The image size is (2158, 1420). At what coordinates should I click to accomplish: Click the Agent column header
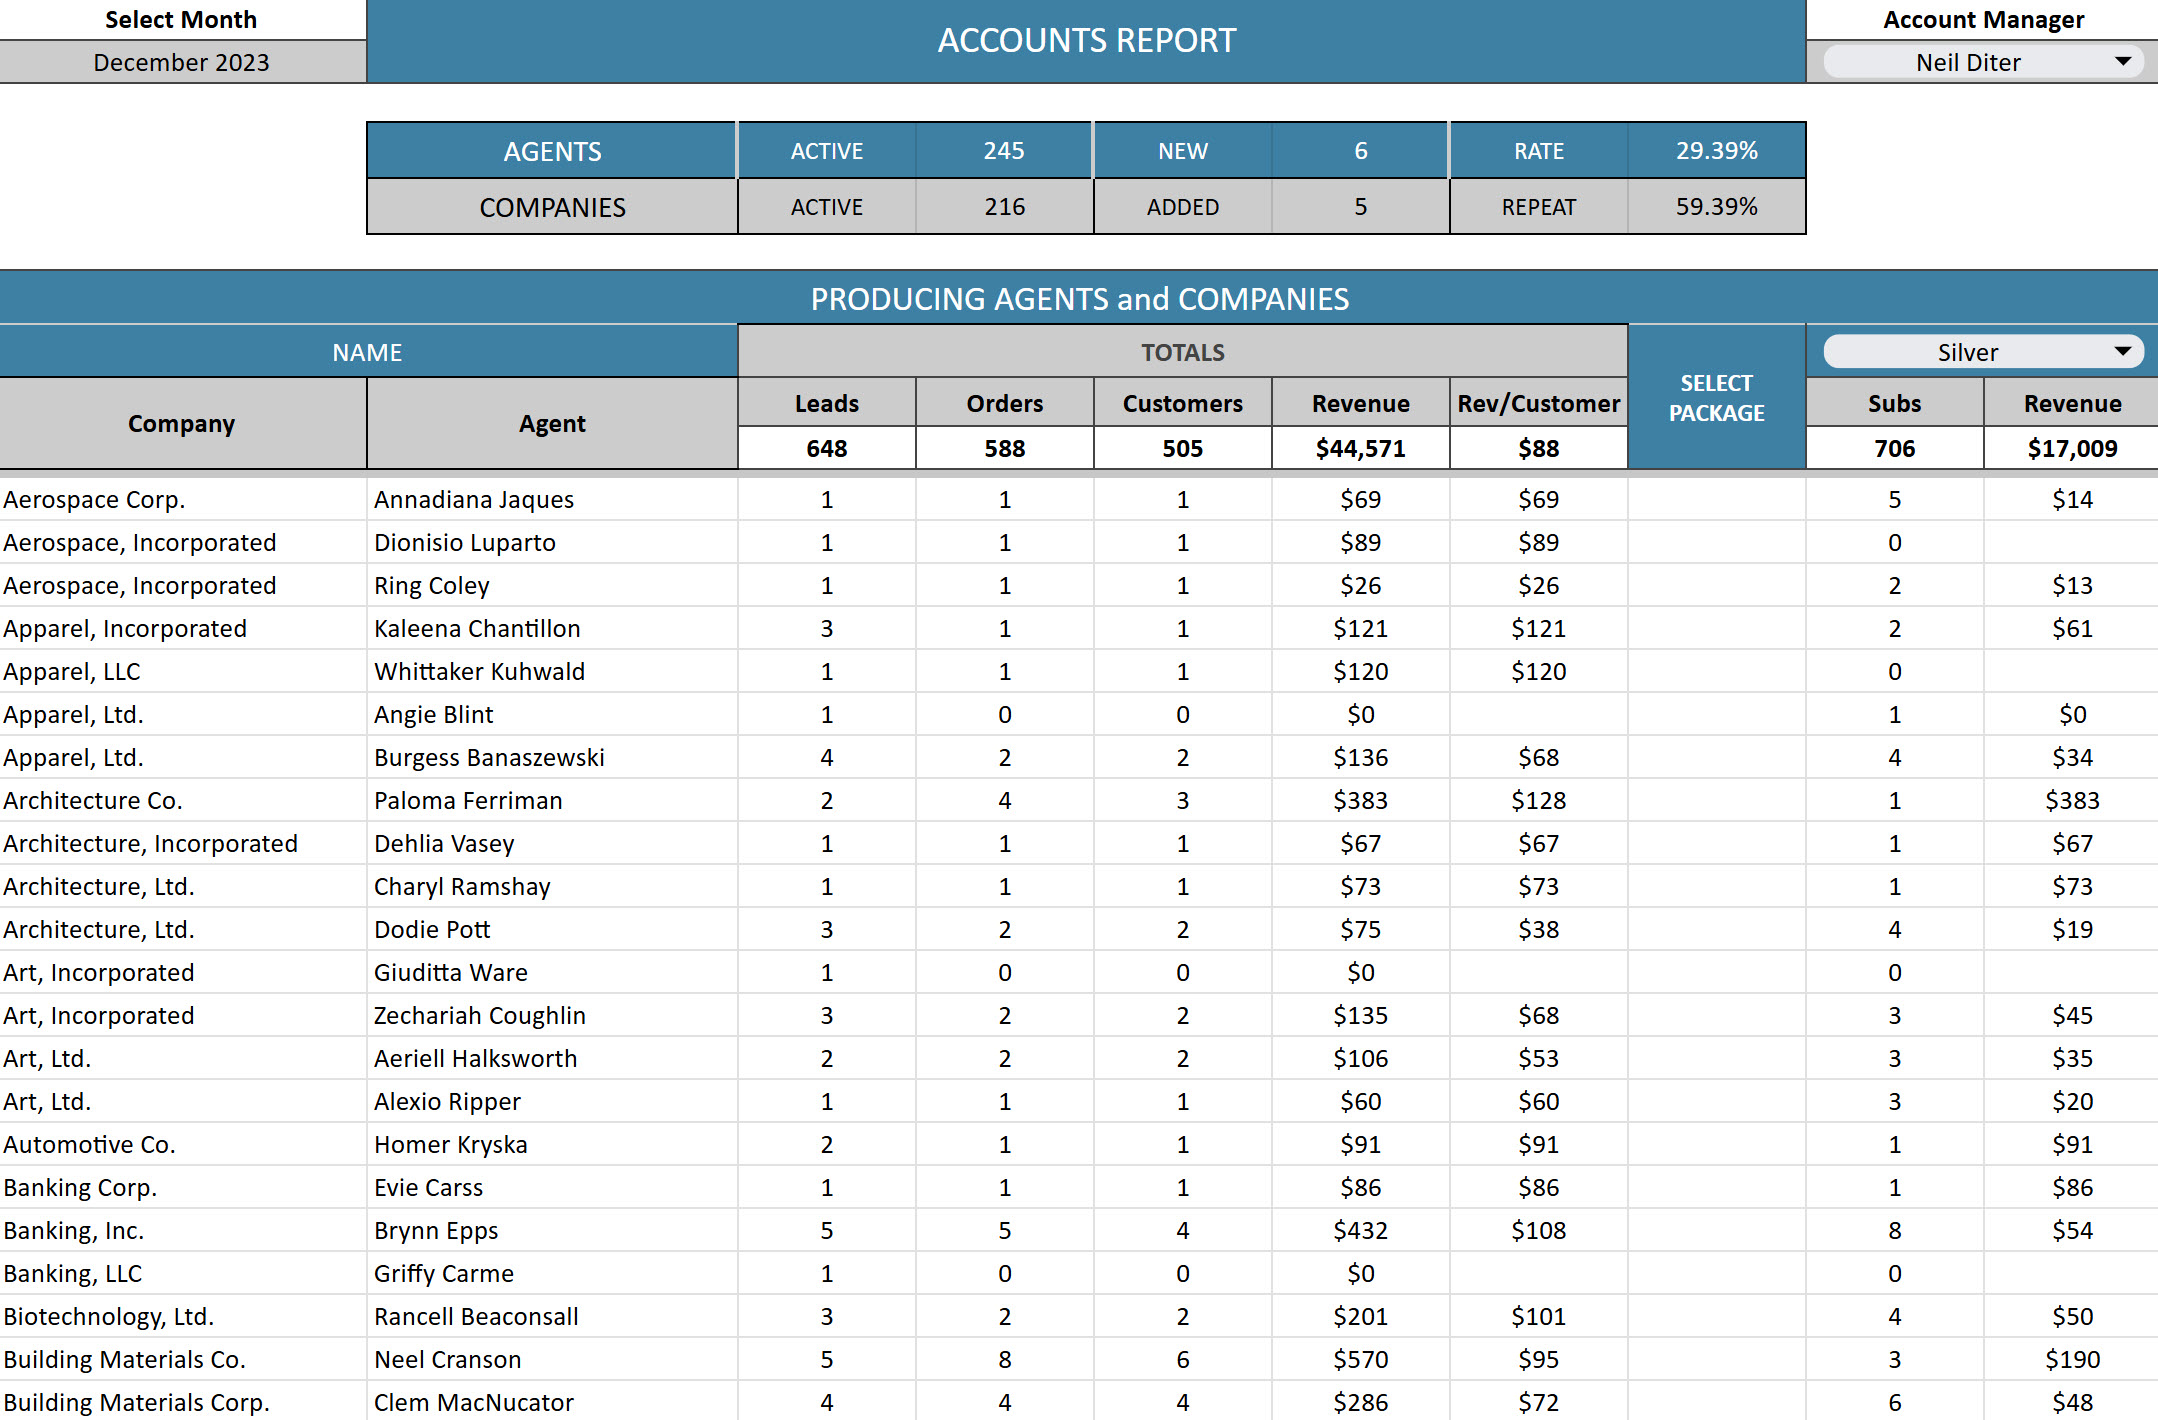tap(552, 423)
